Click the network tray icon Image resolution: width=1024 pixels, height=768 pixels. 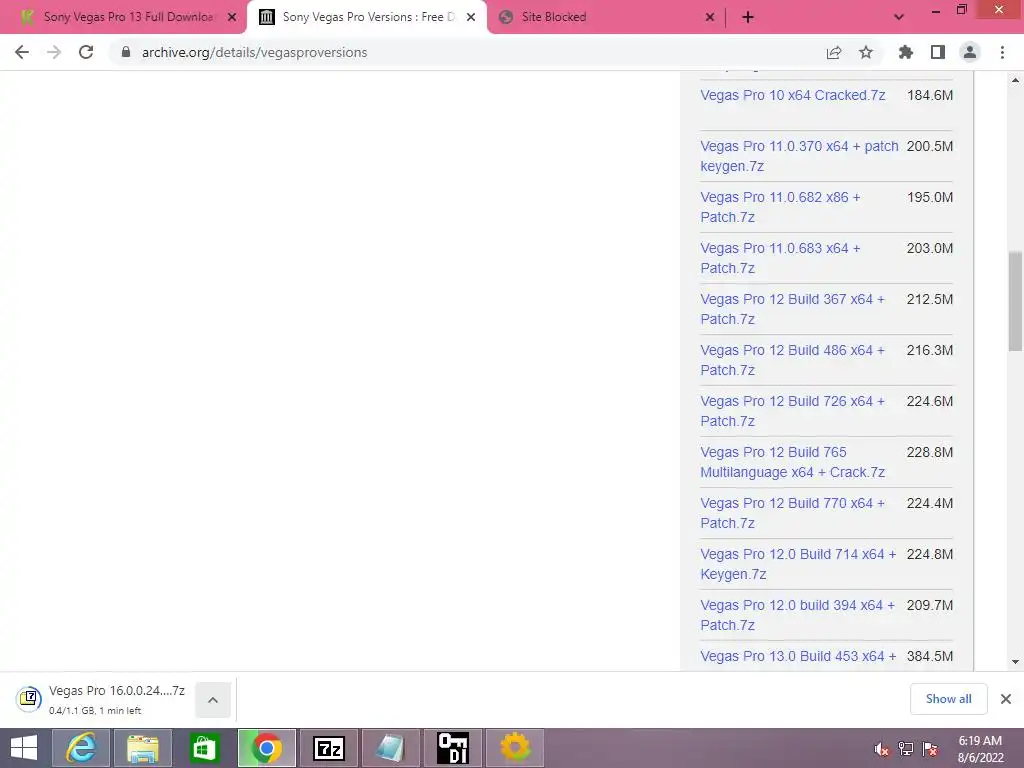pyautogui.click(x=906, y=749)
